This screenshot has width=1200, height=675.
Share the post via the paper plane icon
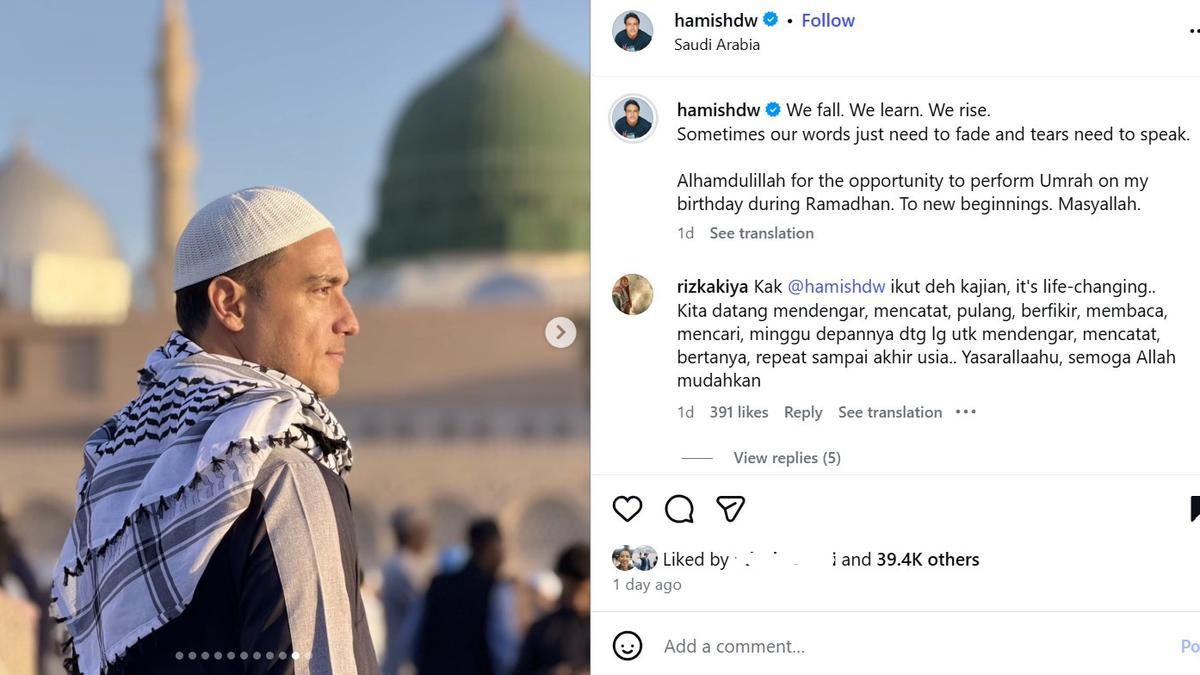pyautogui.click(x=730, y=509)
